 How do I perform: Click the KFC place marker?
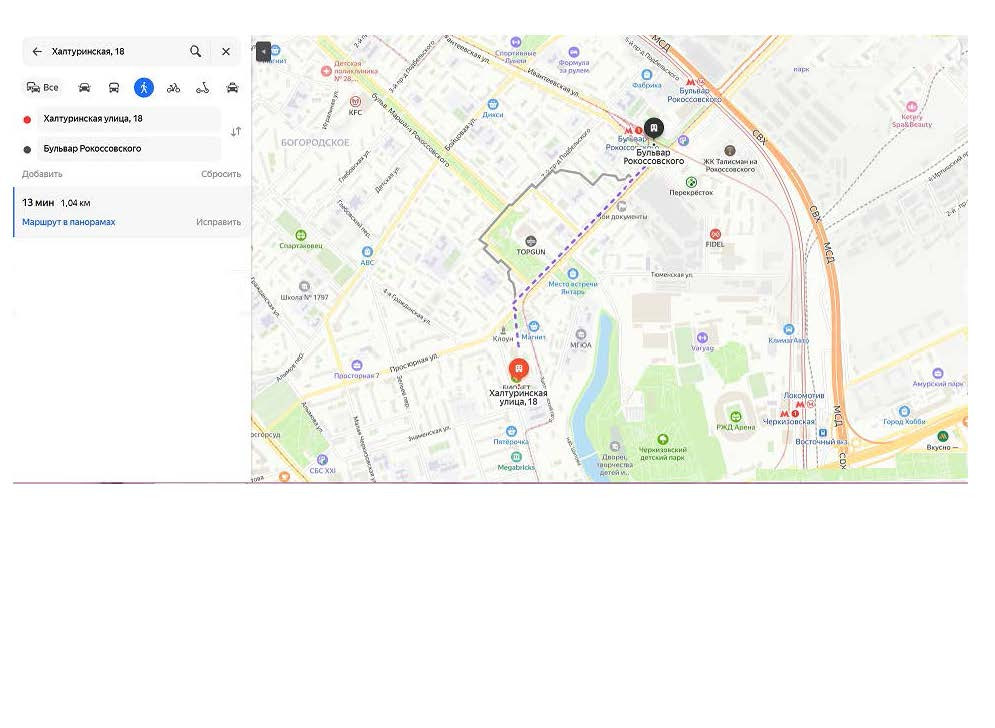coord(355,102)
